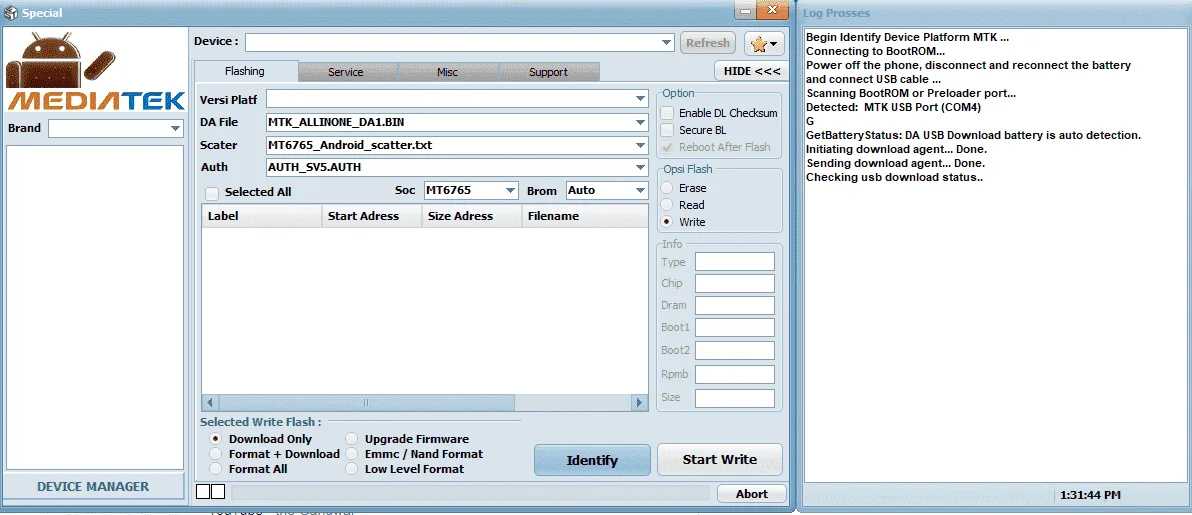Open the Soc MT6765 dropdown
The image size is (1192, 515).
[510, 190]
